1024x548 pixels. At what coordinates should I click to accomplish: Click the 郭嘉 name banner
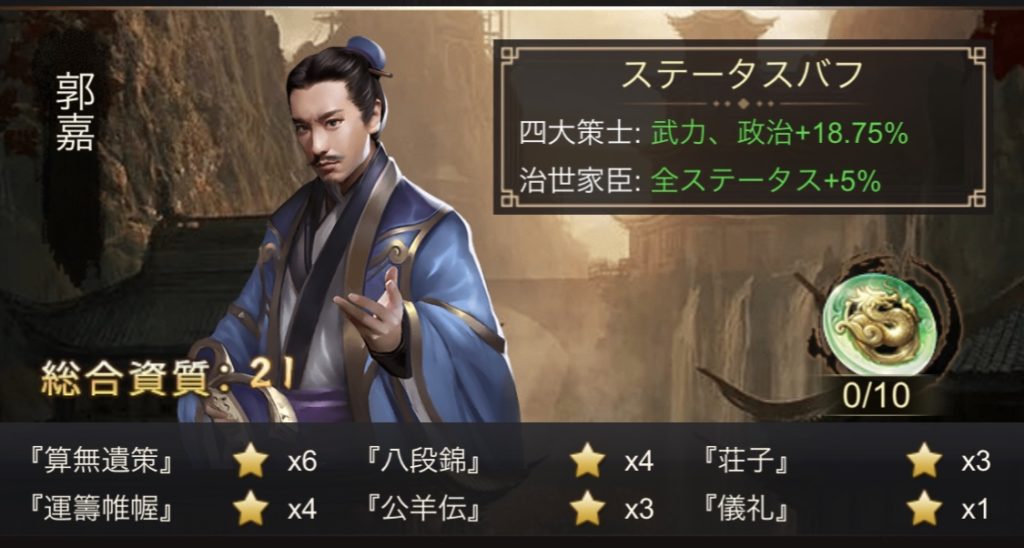point(75,111)
